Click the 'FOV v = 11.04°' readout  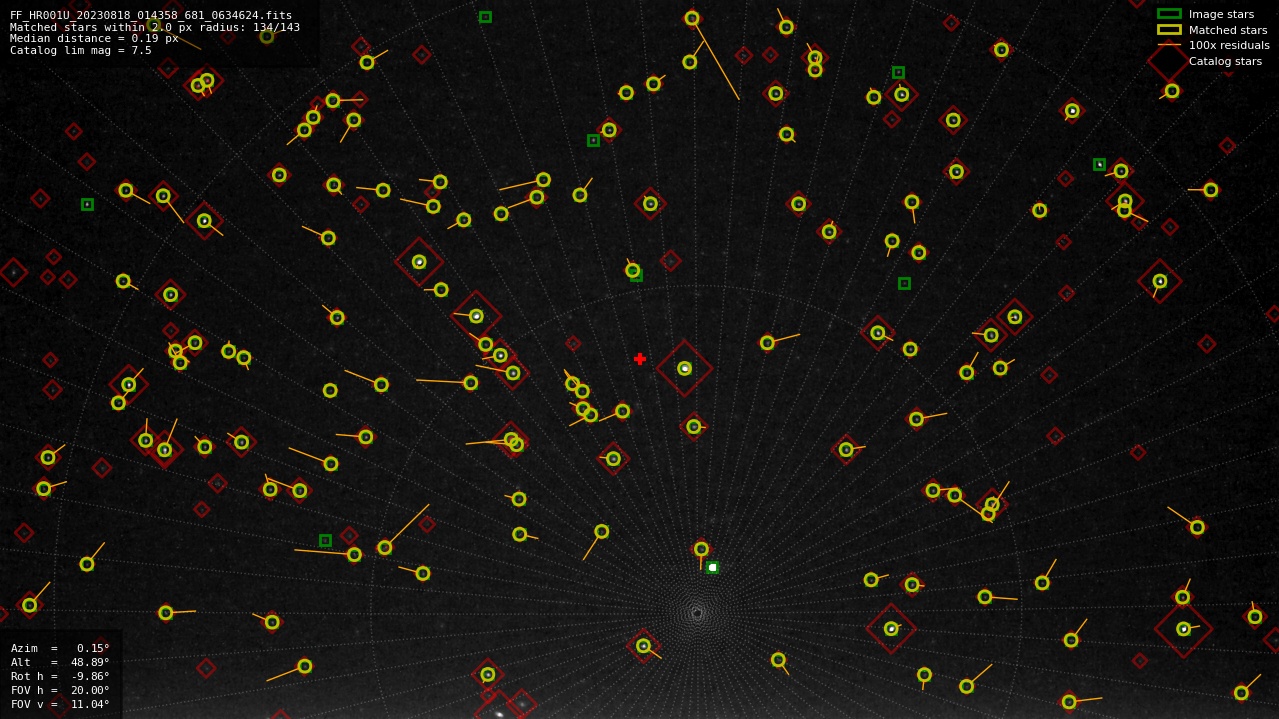[x=60, y=704]
